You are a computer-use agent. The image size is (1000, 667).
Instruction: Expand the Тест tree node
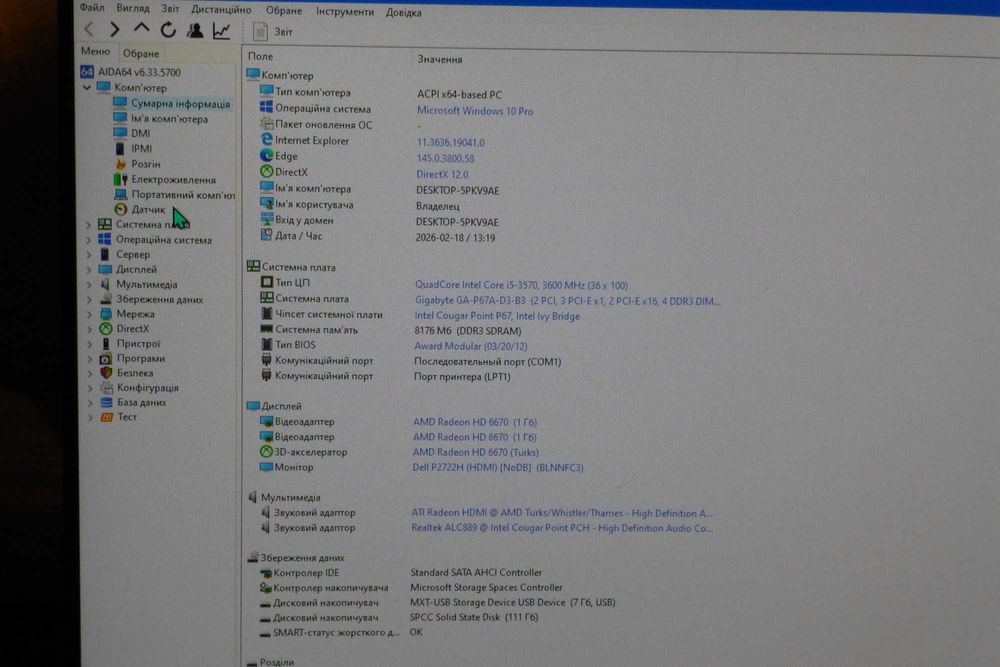coord(90,417)
